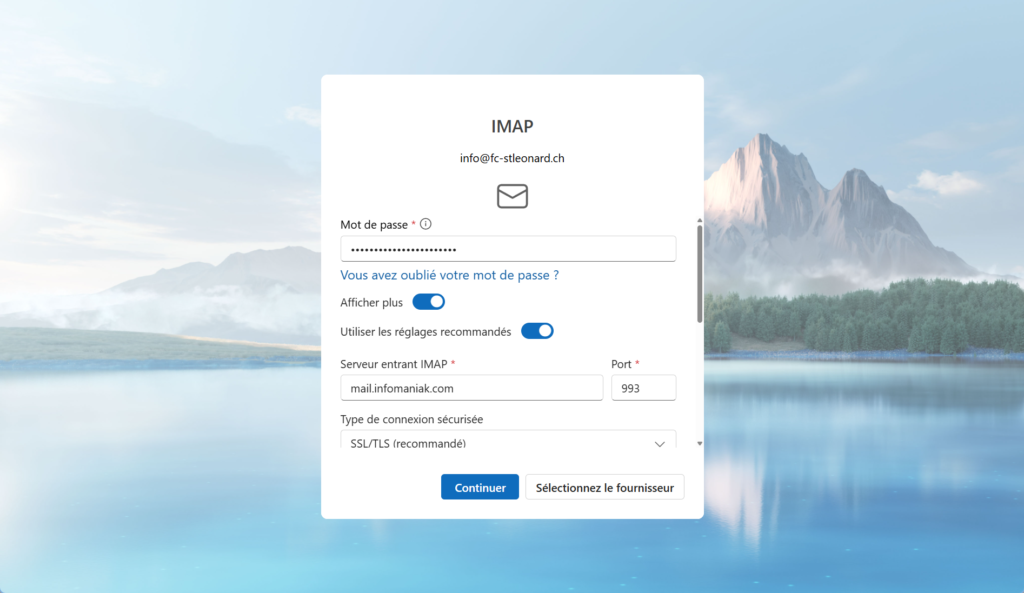Viewport: 1024px width, 593px height.
Task: Click the scrollbar up arrow
Action: 699,221
